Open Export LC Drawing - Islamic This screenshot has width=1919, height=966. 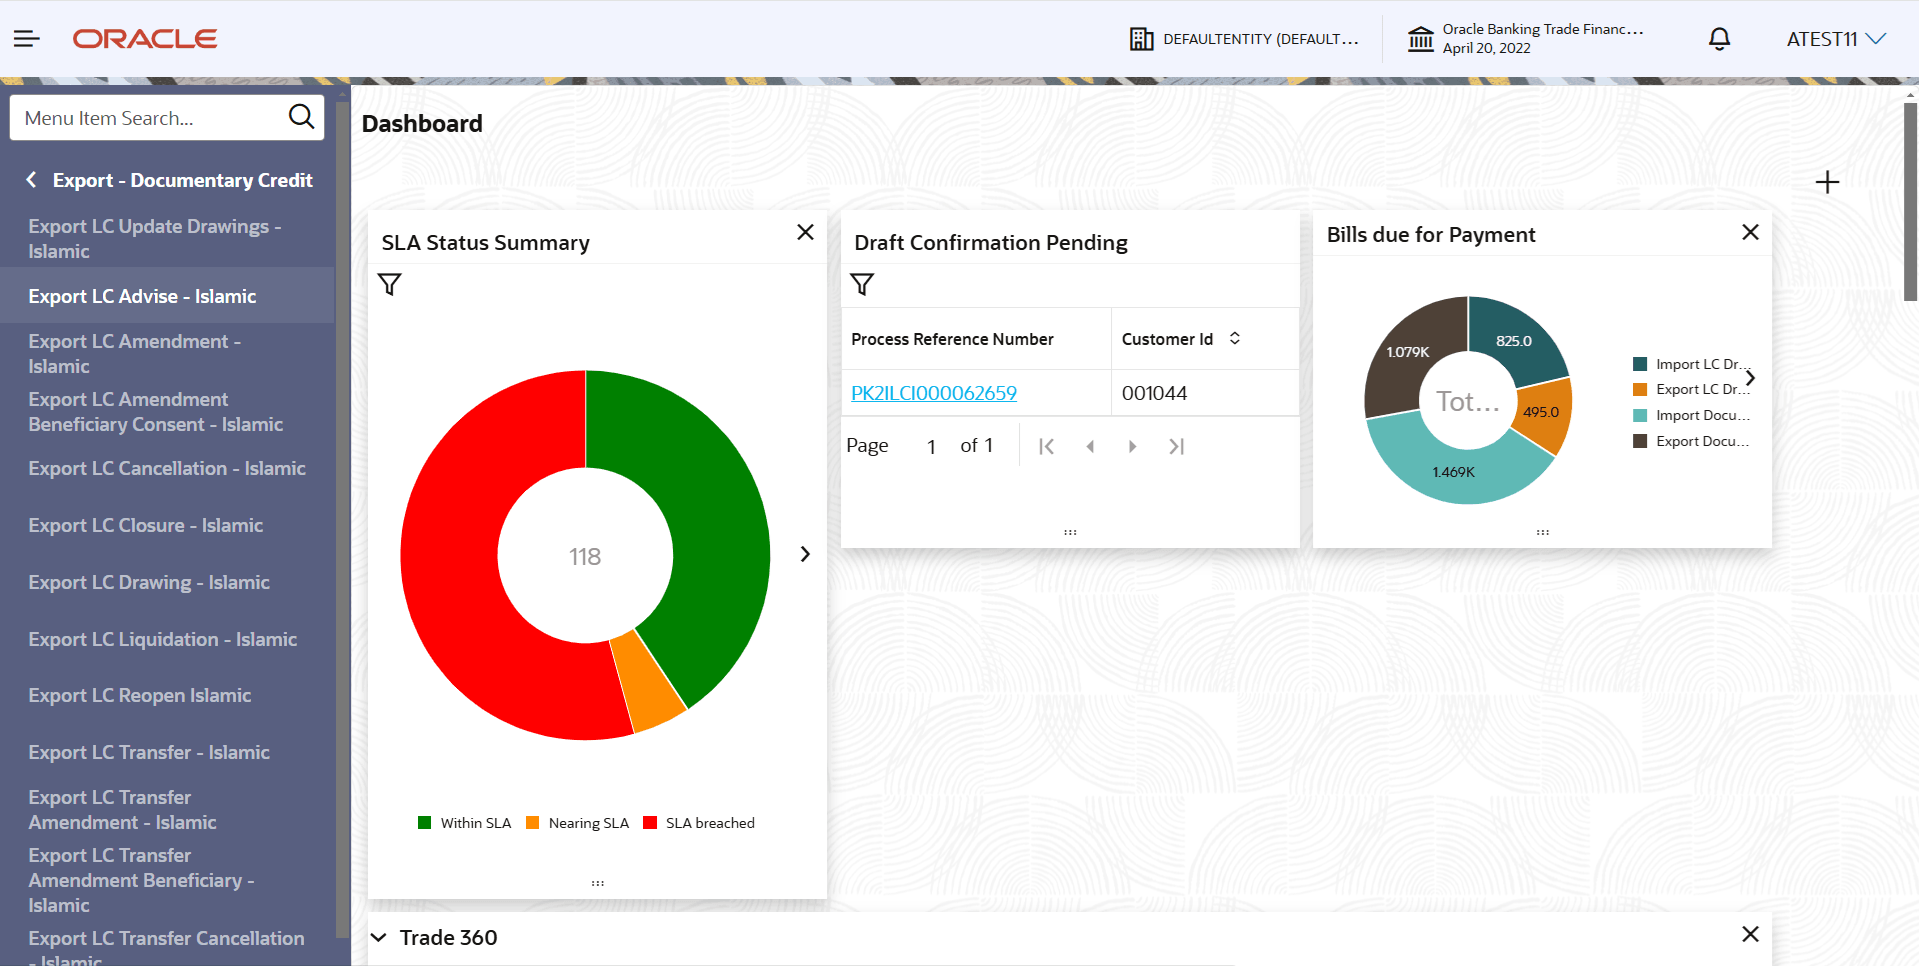(x=167, y=582)
